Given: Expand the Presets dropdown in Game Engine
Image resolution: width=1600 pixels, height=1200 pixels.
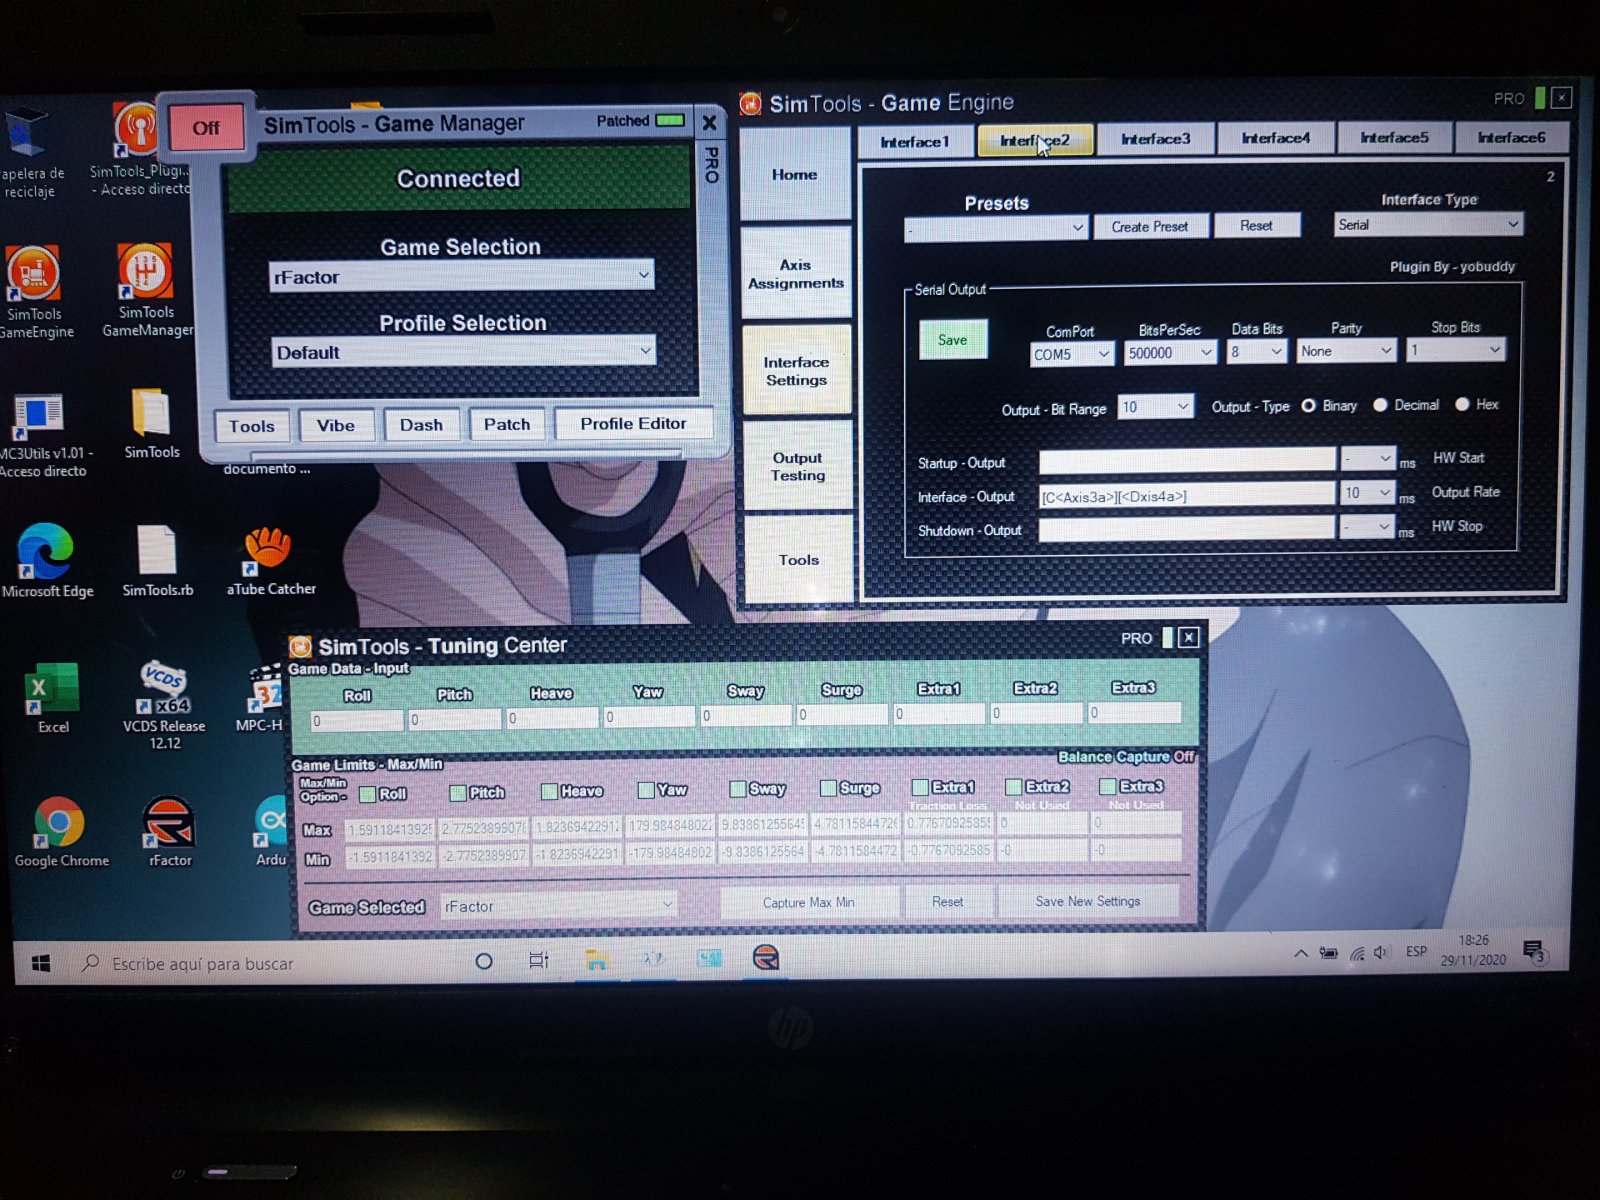Looking at the screenshot, I should (x=995, y=228).
